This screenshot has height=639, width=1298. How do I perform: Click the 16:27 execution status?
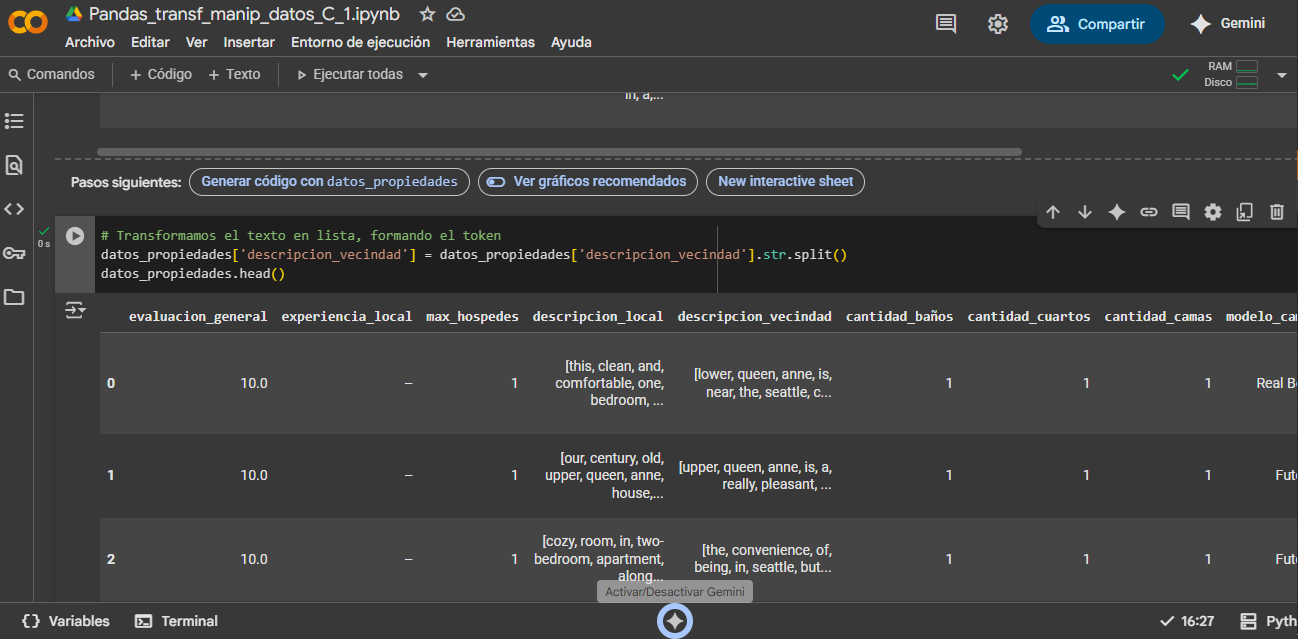point(1187,621)
